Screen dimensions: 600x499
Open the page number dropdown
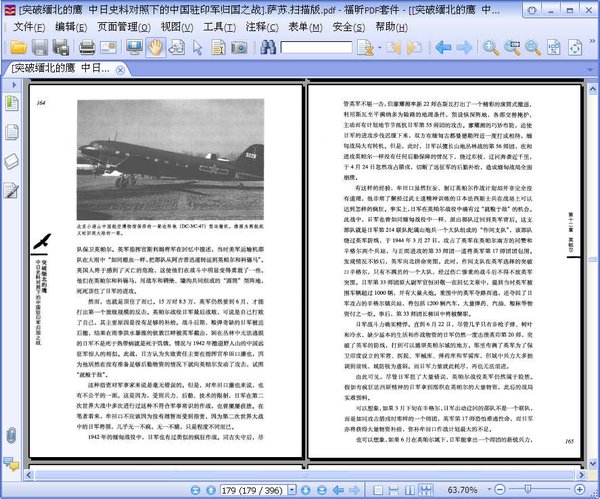click(292, 490)
